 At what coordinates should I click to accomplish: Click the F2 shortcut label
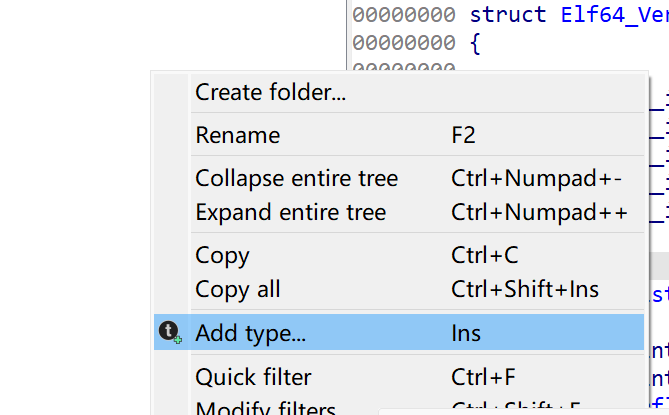pos(464,135)
